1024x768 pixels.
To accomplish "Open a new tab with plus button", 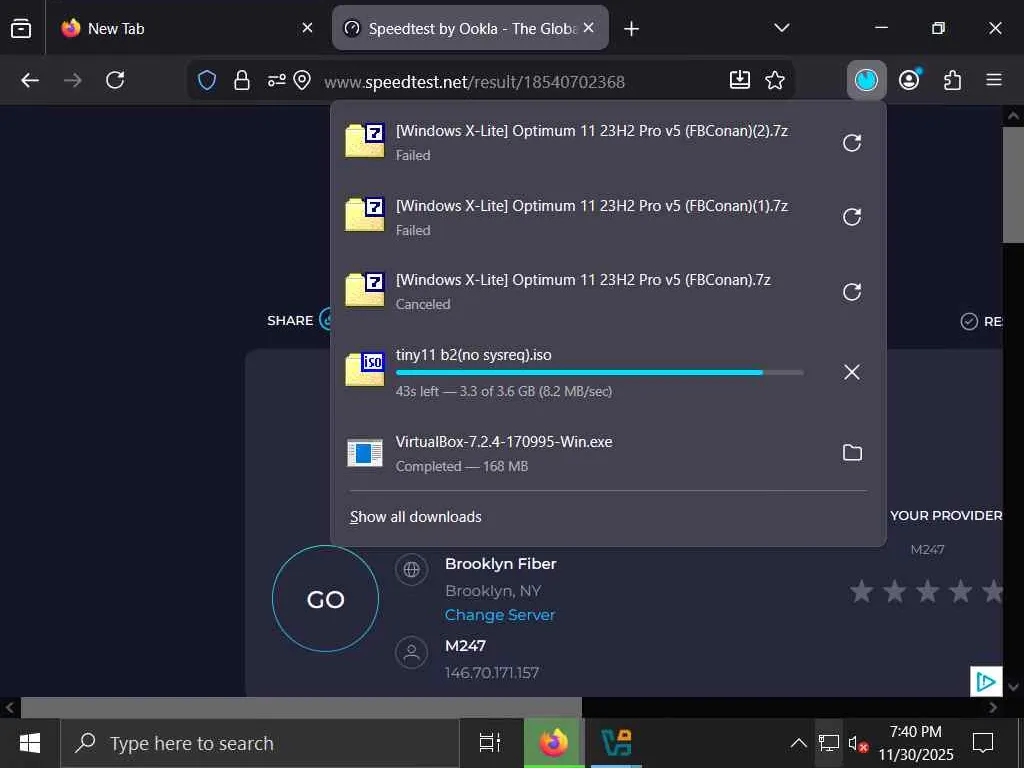I will [632, 28].
